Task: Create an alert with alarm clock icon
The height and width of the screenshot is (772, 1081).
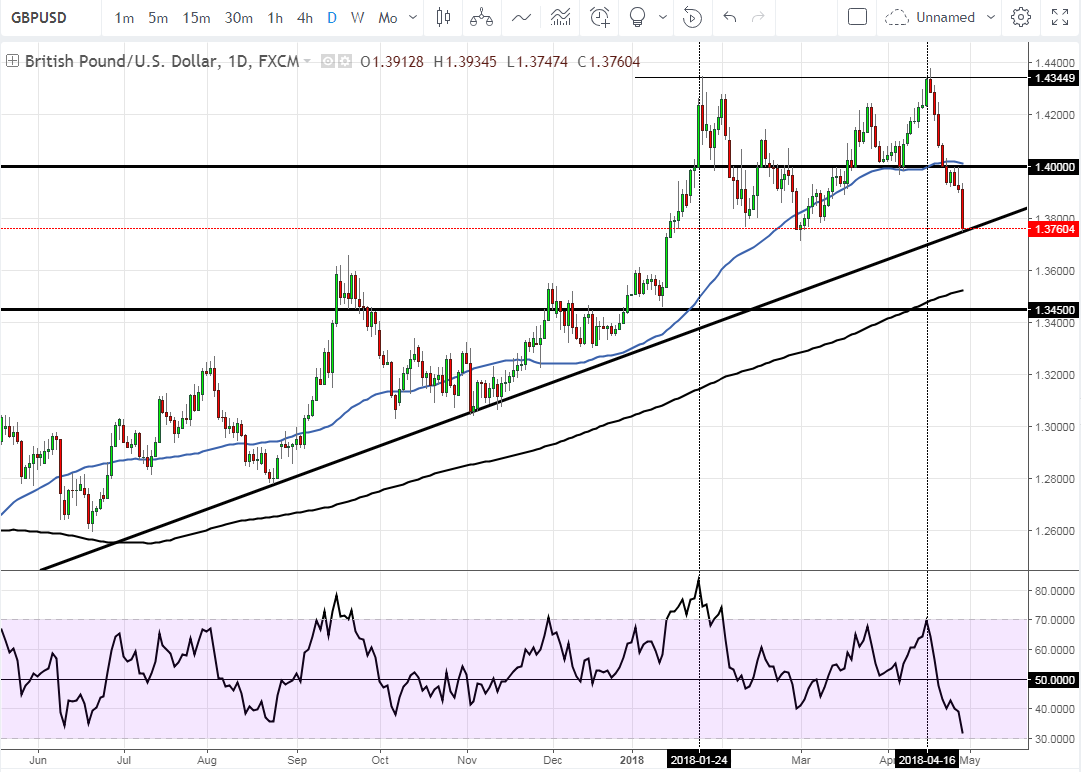Action: tap(600, 17)
